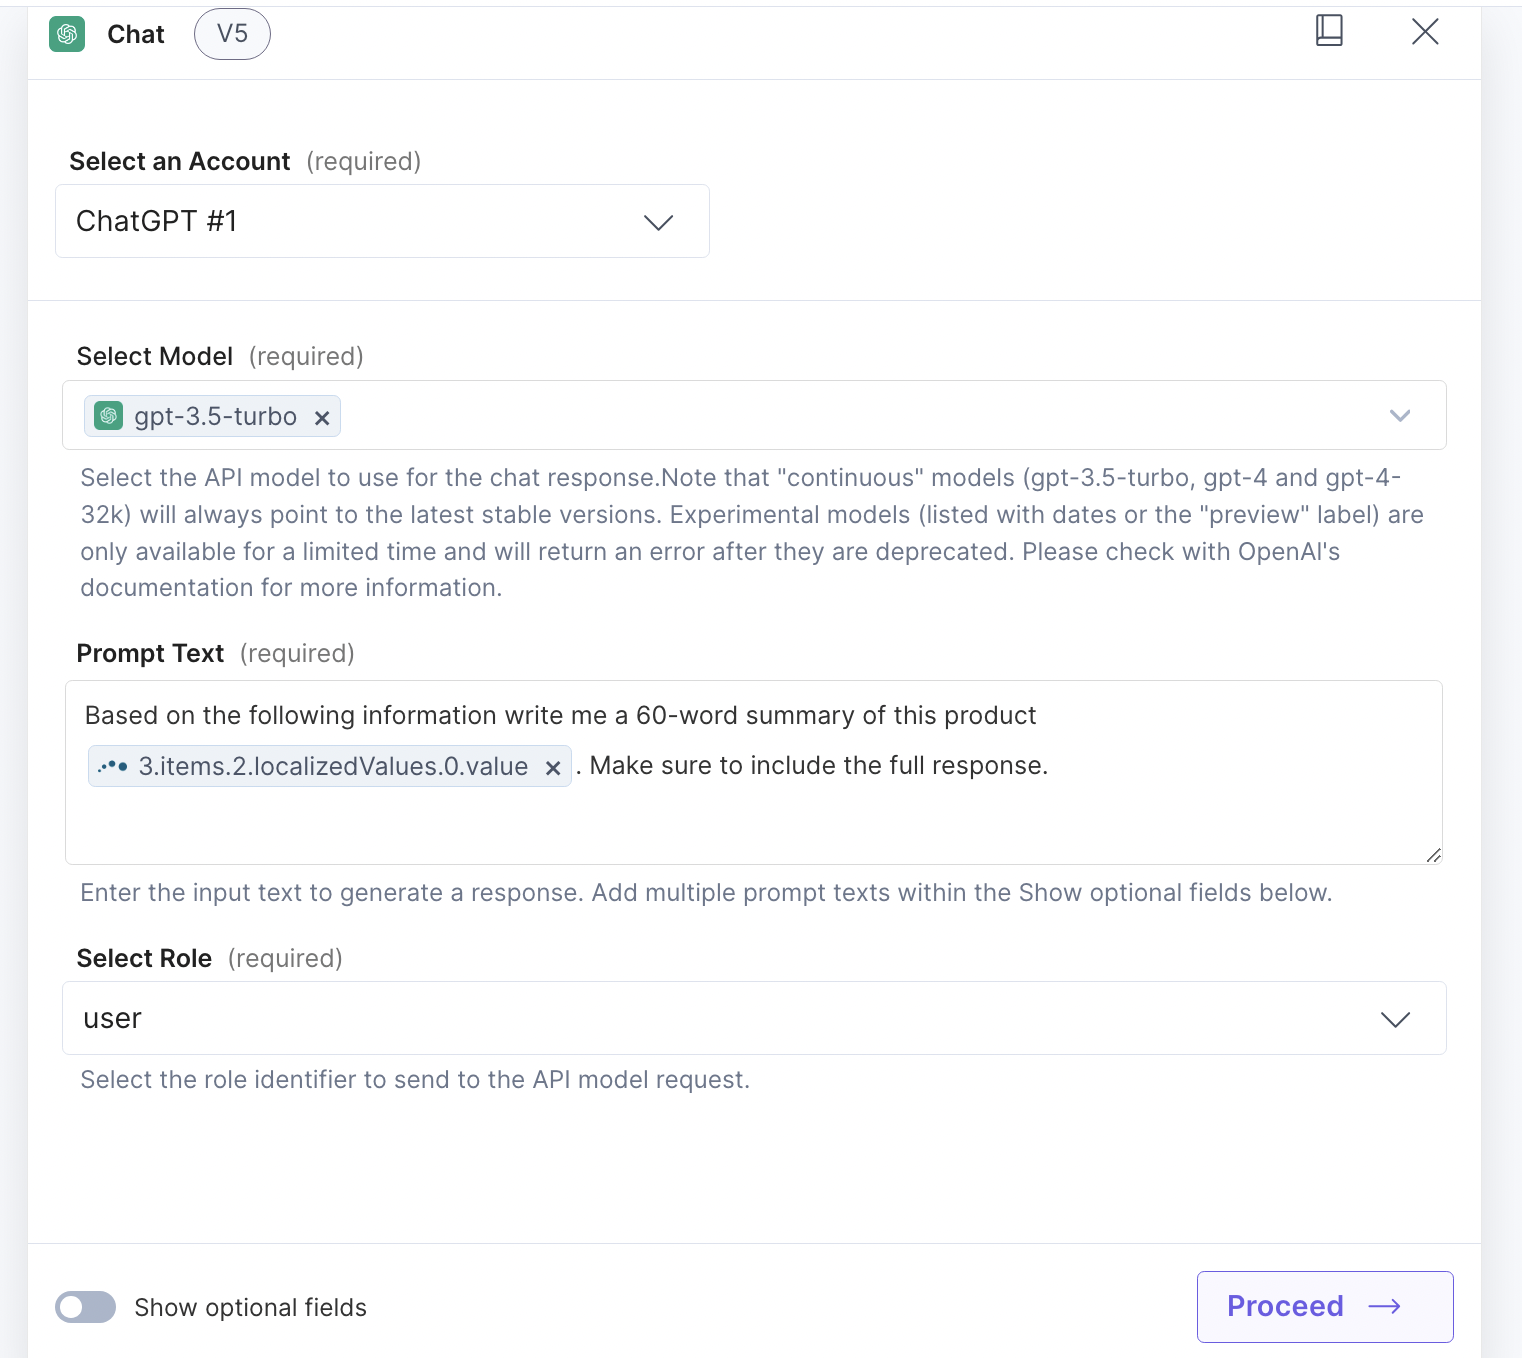Open the Select Model dropdown chevron

point(1400,415)
